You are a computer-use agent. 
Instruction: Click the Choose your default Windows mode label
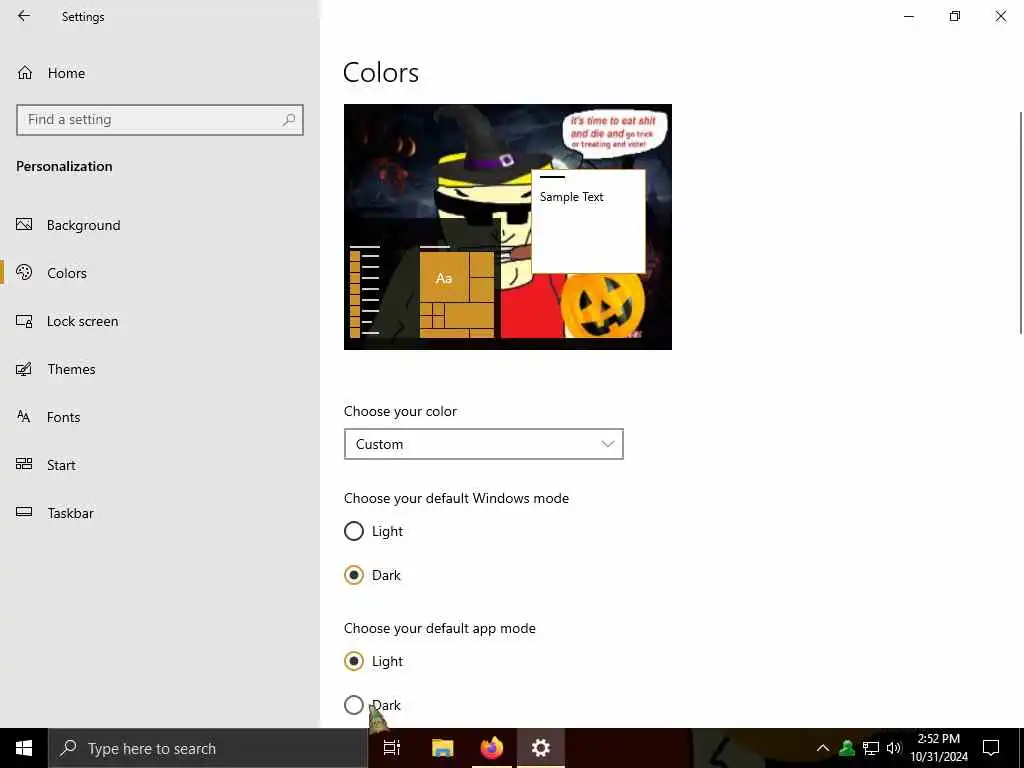tap(456, 498)
